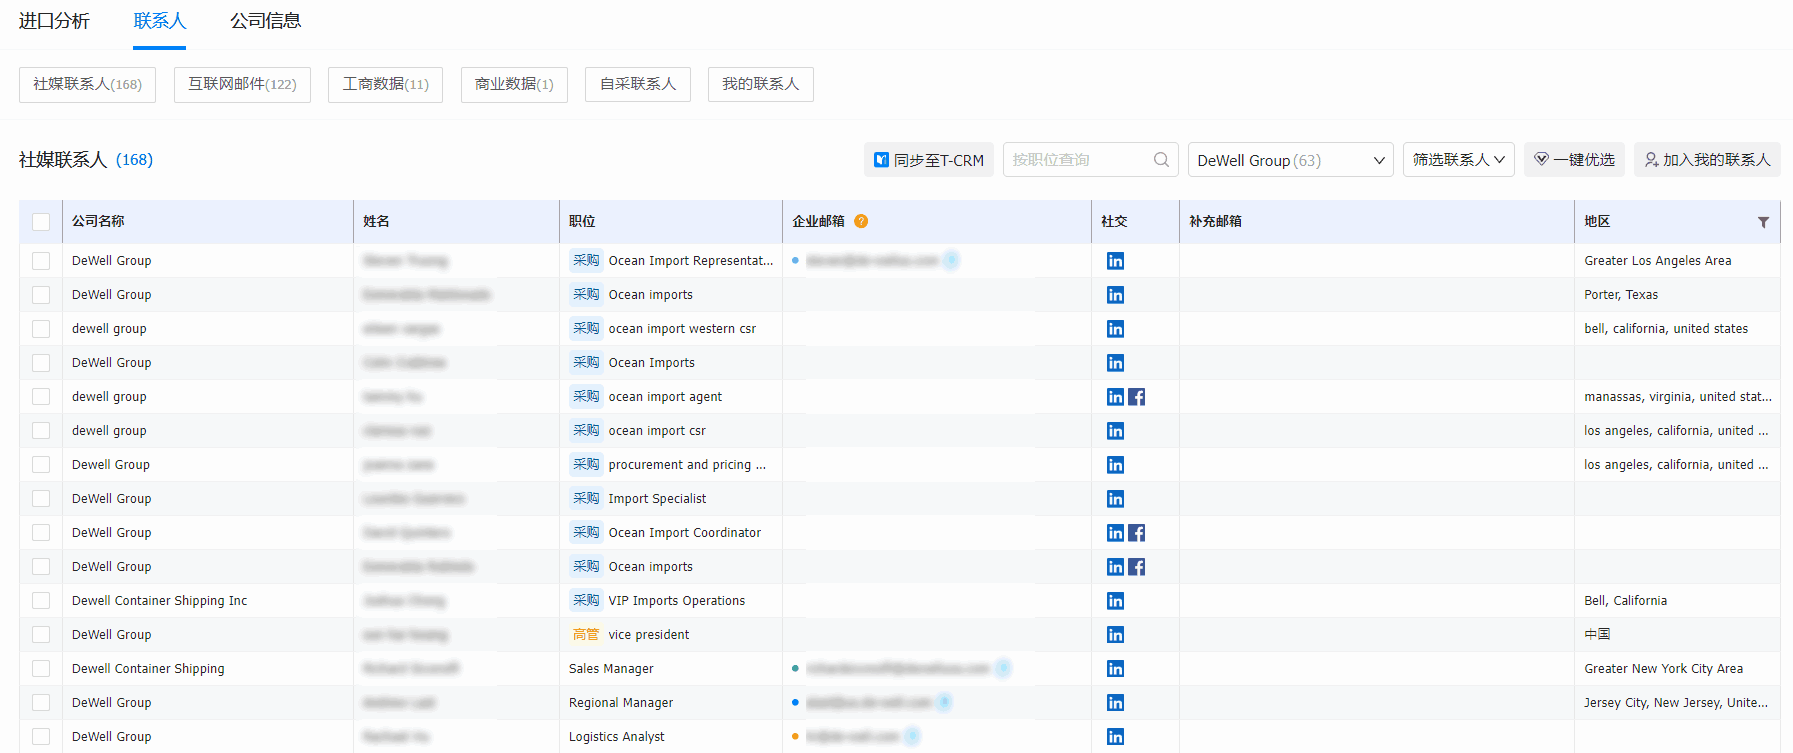Open Facebook icon in ocean import agent row
This screenshot has height=753, width=1793.
[x=1137, y=397]
